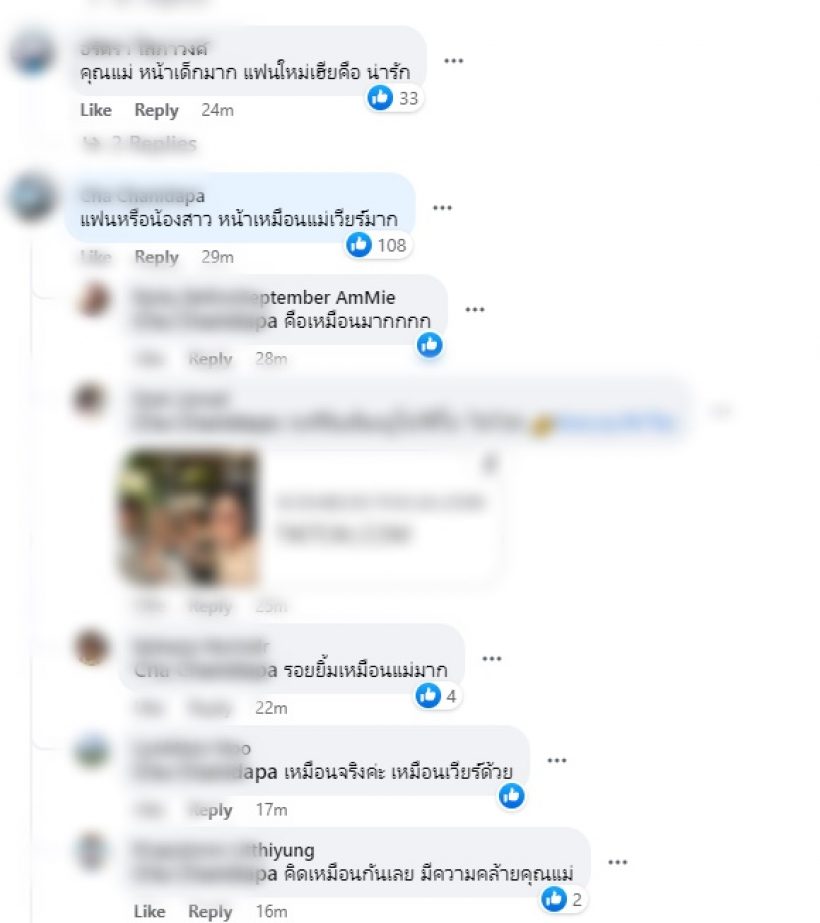Open three-dot menu on 22m-old reply
This screenshot has height=923, width=820.
(x=492, y=659)
